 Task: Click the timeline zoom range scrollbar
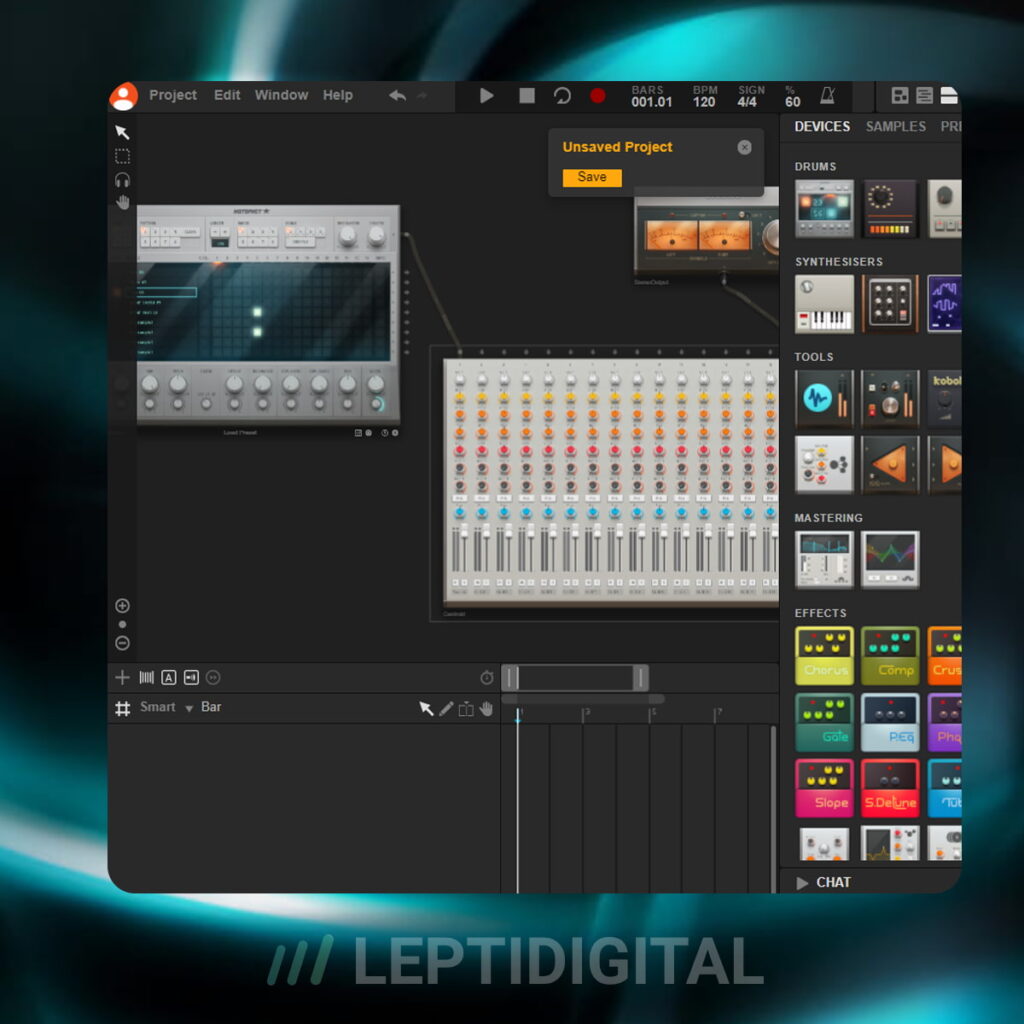coord(575,678)
